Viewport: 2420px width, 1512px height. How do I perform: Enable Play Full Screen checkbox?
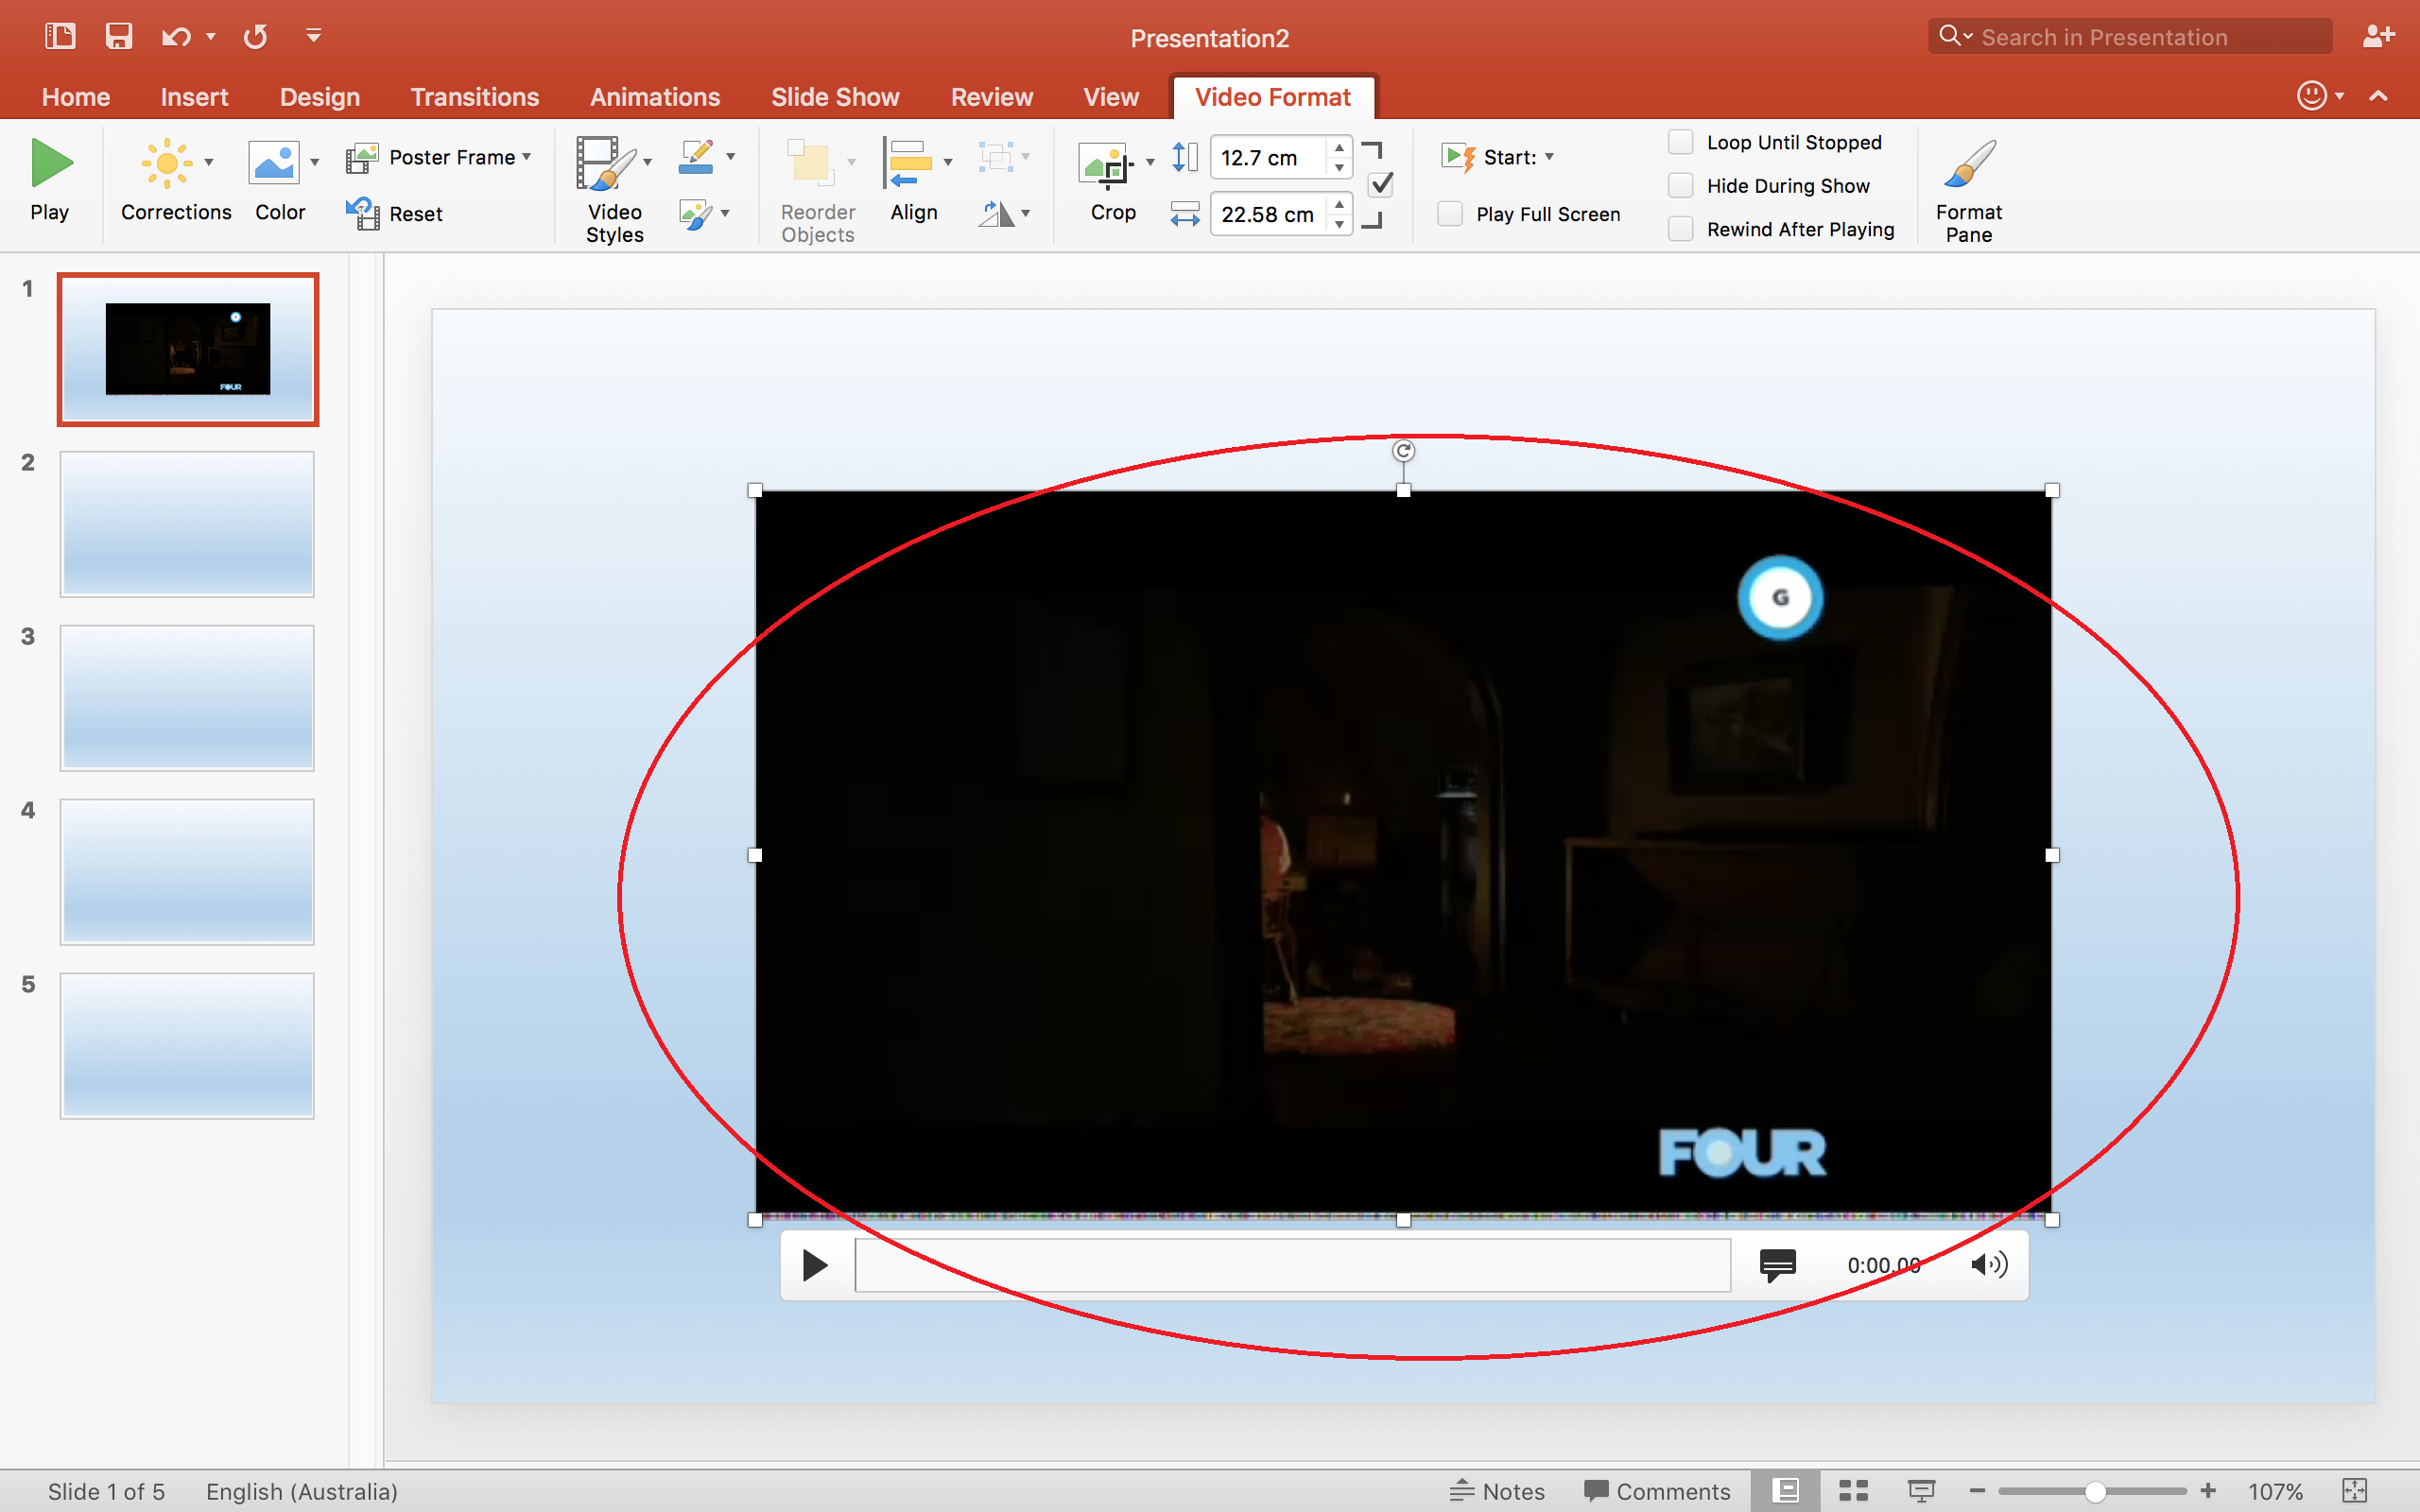[1450, 214]
